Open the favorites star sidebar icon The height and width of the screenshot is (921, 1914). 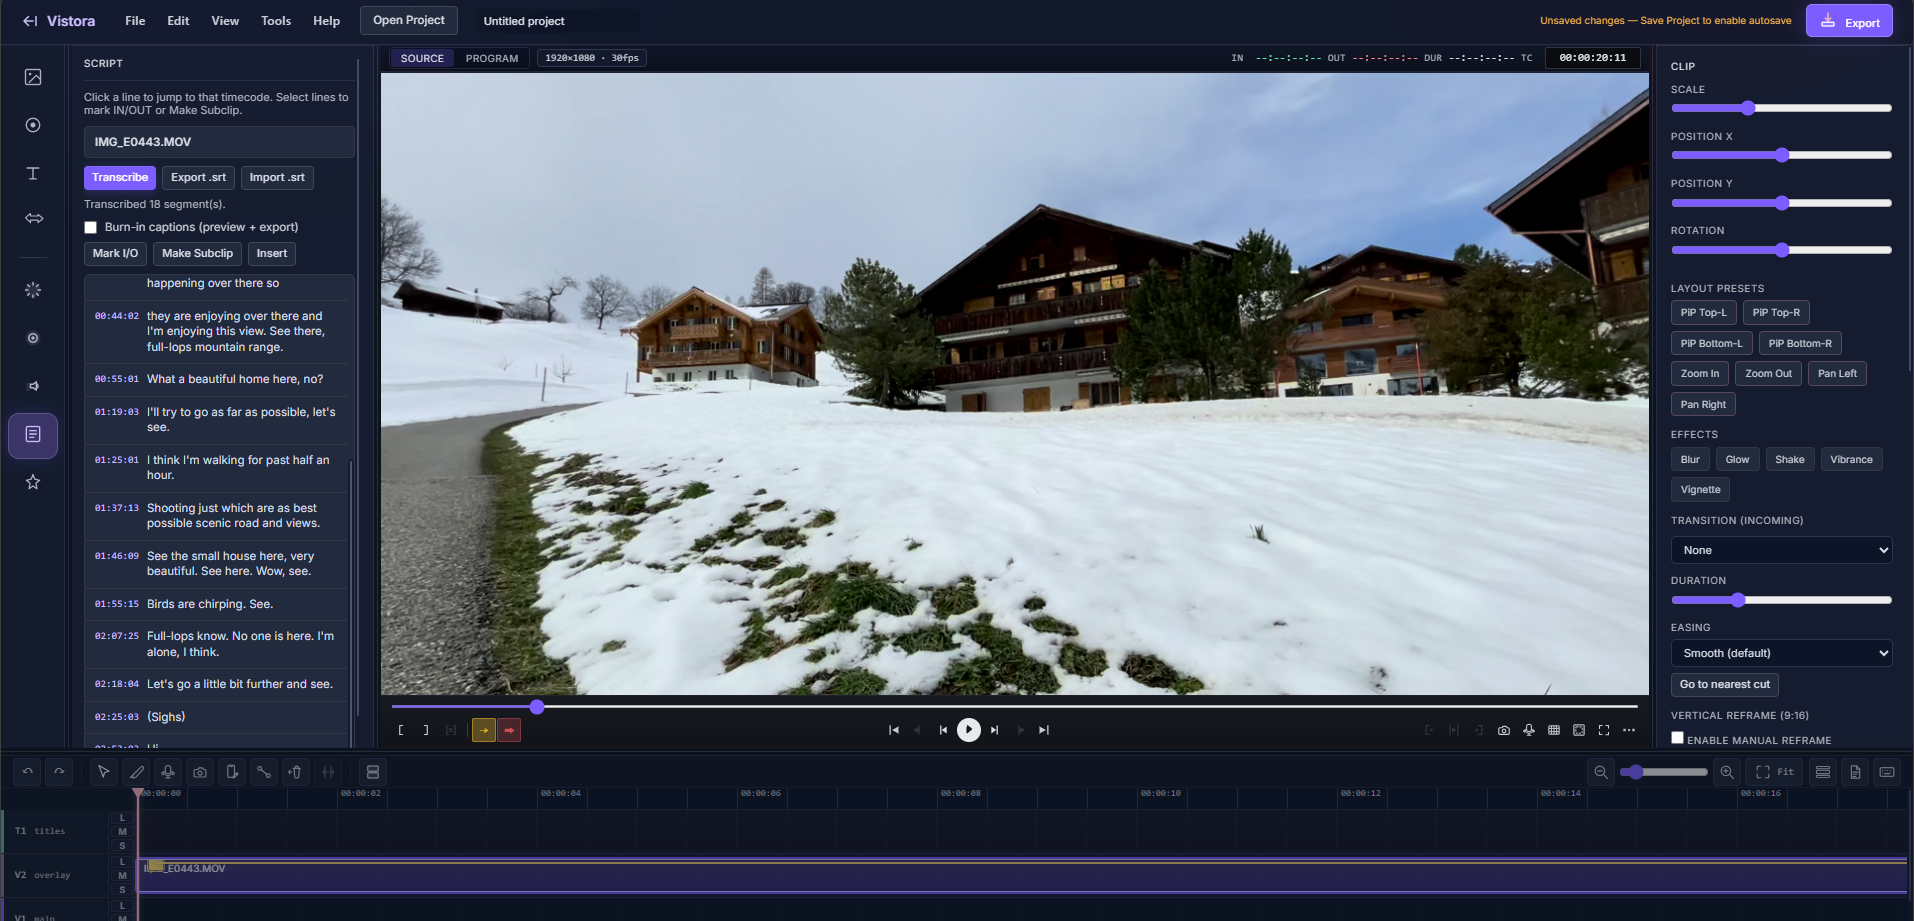click(x=33, y=482)
